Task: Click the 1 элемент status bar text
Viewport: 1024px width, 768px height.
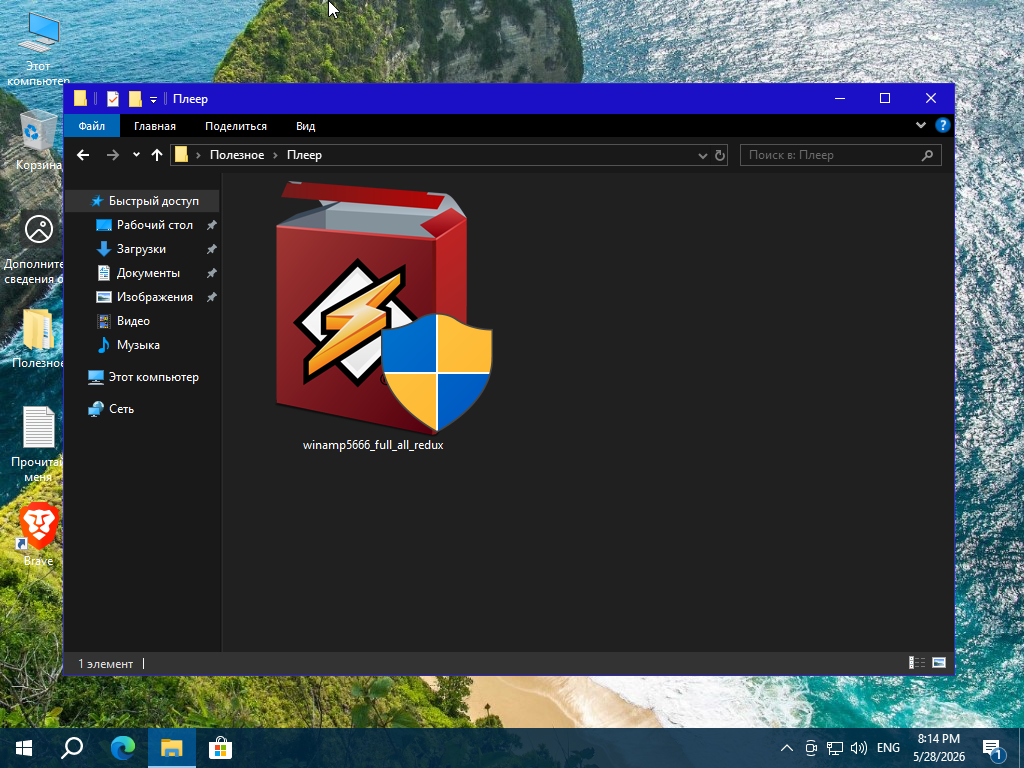Action: tap(106, 664)
